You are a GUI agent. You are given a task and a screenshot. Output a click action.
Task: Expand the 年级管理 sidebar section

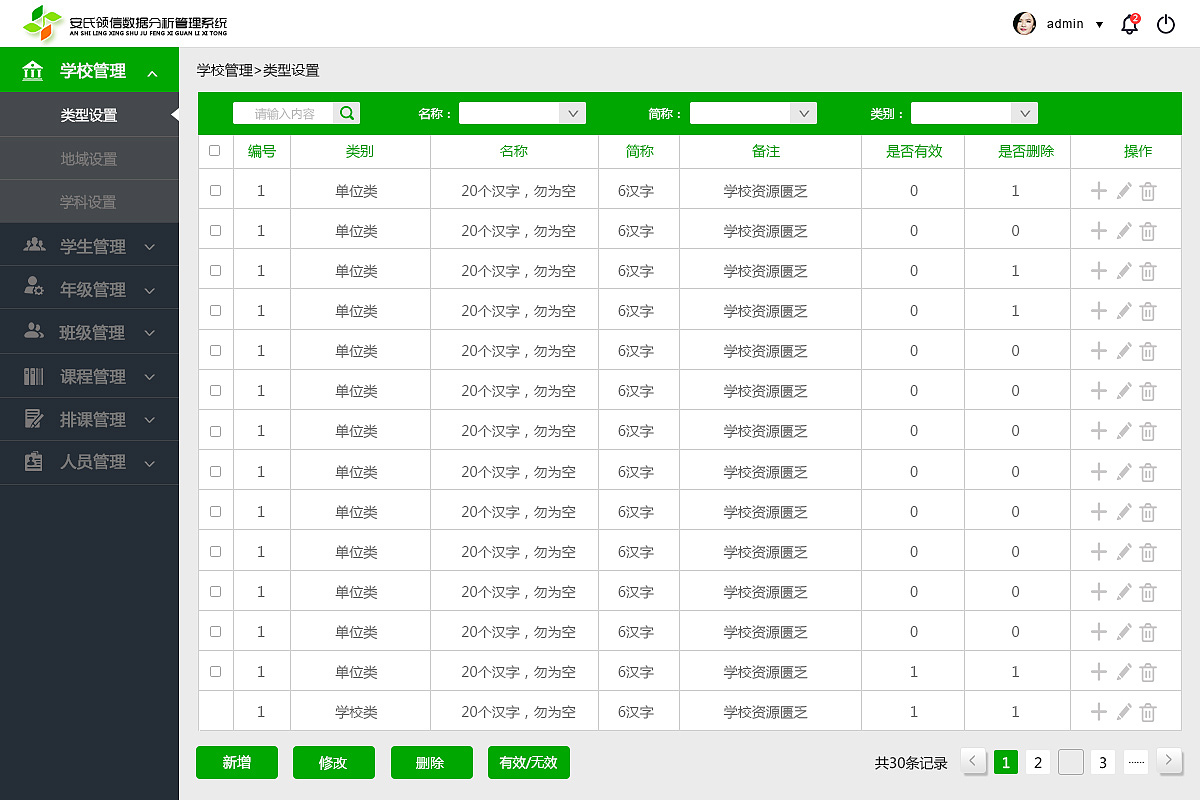pos(90,288)
